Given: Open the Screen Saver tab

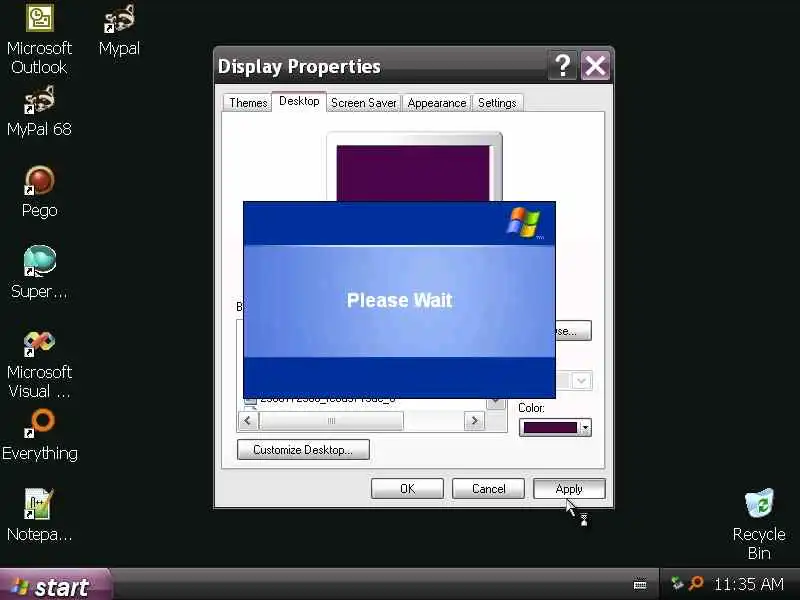Looking at the screenshot, I should 363,103.
